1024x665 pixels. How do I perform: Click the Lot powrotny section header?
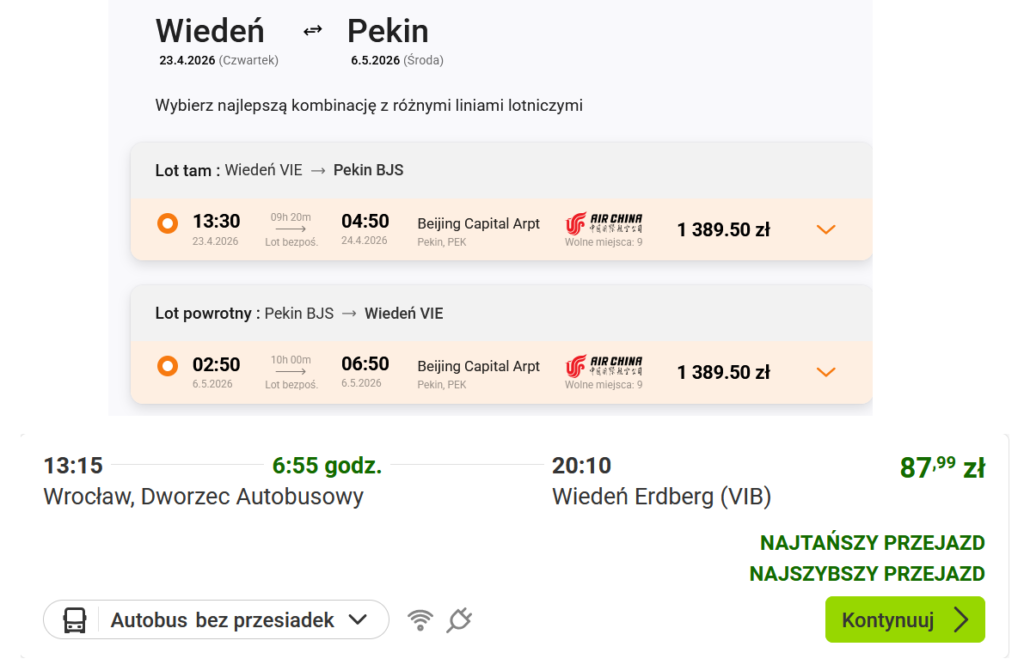[299, 313]
